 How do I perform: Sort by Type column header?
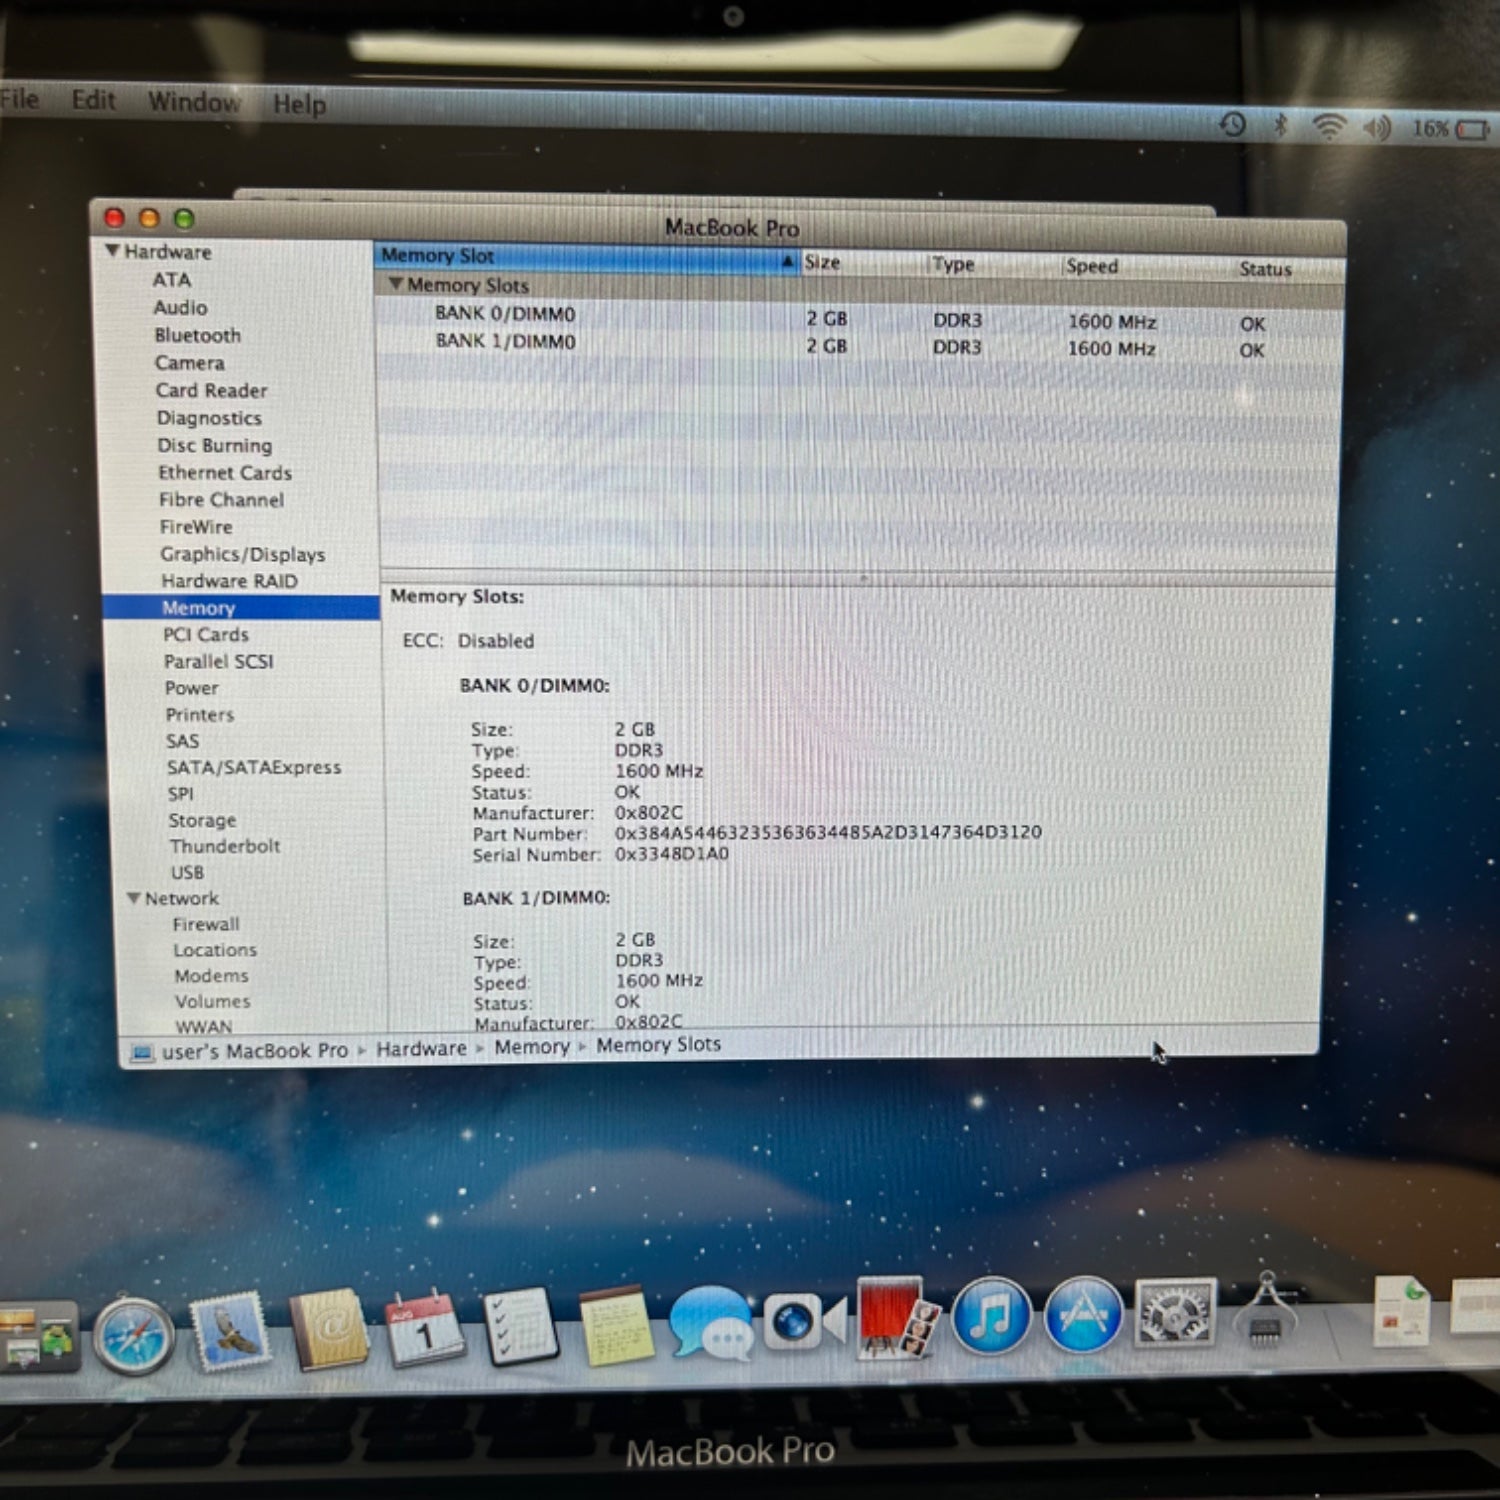tap(993, 265)
